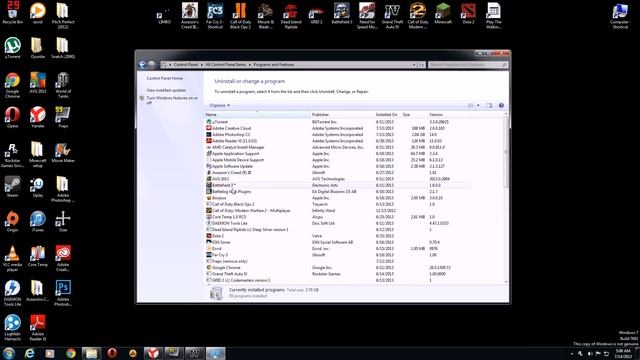Select Opera desktop shortcut

13,117
